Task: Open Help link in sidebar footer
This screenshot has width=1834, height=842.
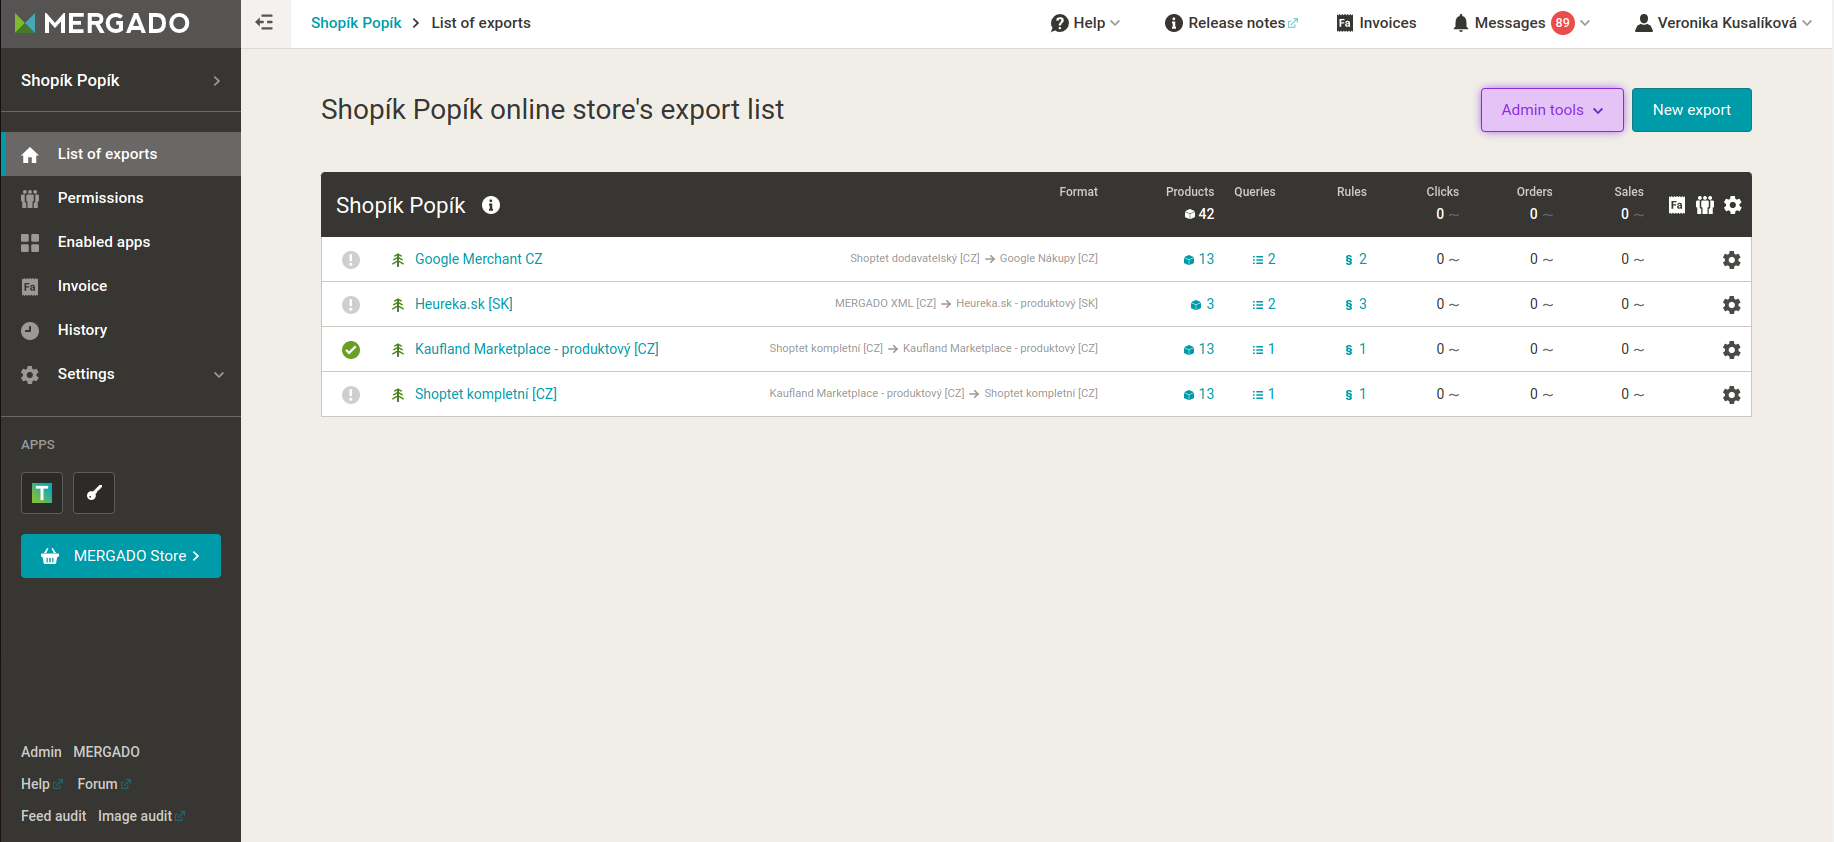Action: (41, 784)
